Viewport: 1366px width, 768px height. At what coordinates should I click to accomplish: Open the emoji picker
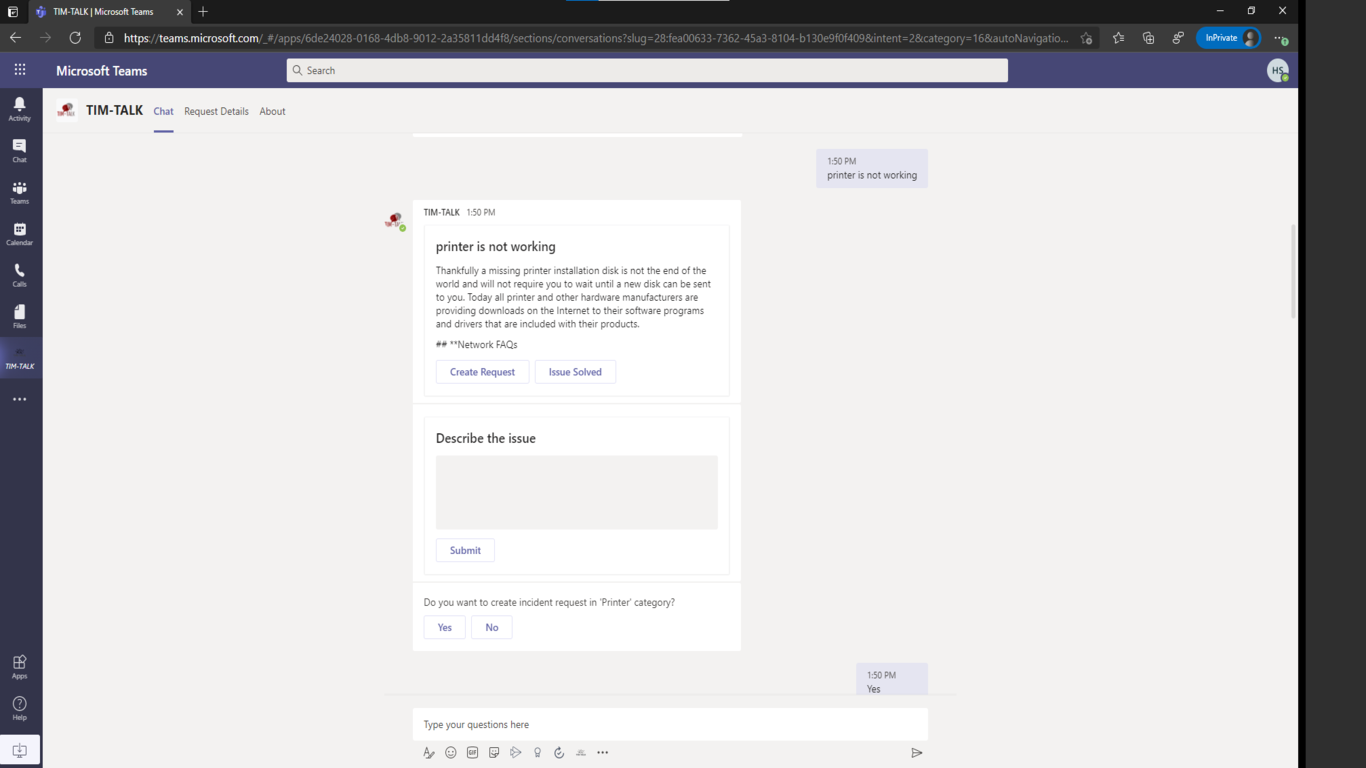coord(451,753)
